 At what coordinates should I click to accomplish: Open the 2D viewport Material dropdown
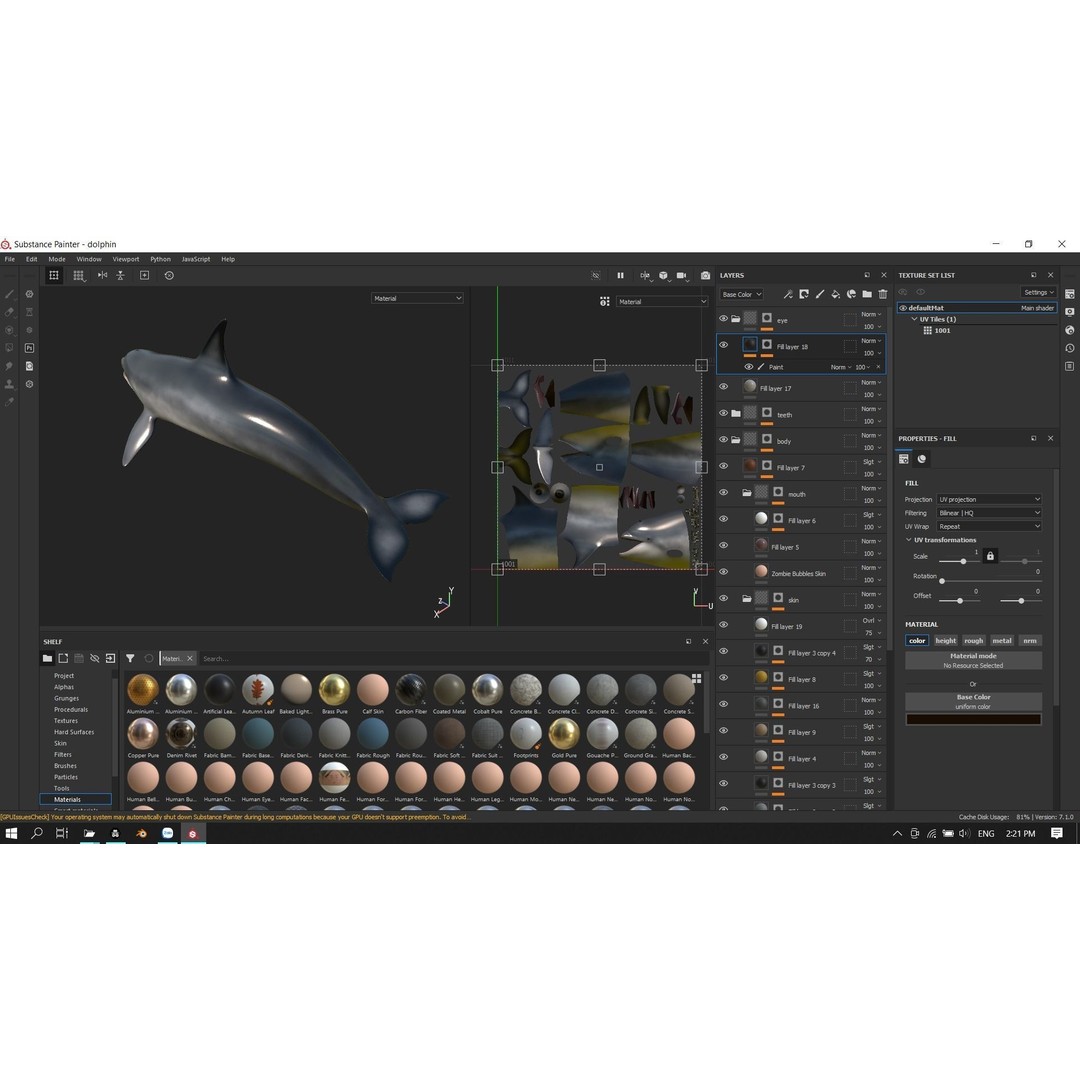pos(662,302)
